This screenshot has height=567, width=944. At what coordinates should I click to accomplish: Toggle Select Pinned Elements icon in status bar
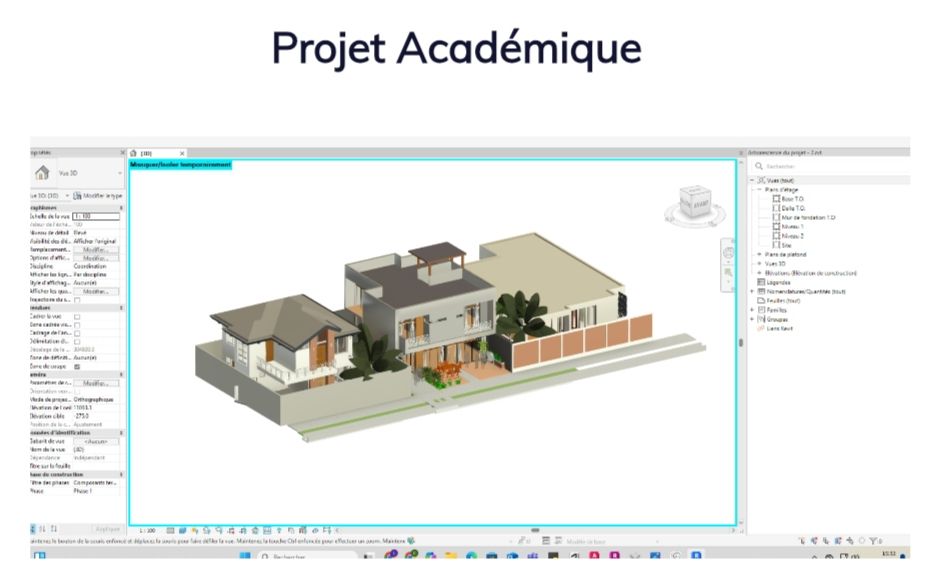click(x=826, y=541)
